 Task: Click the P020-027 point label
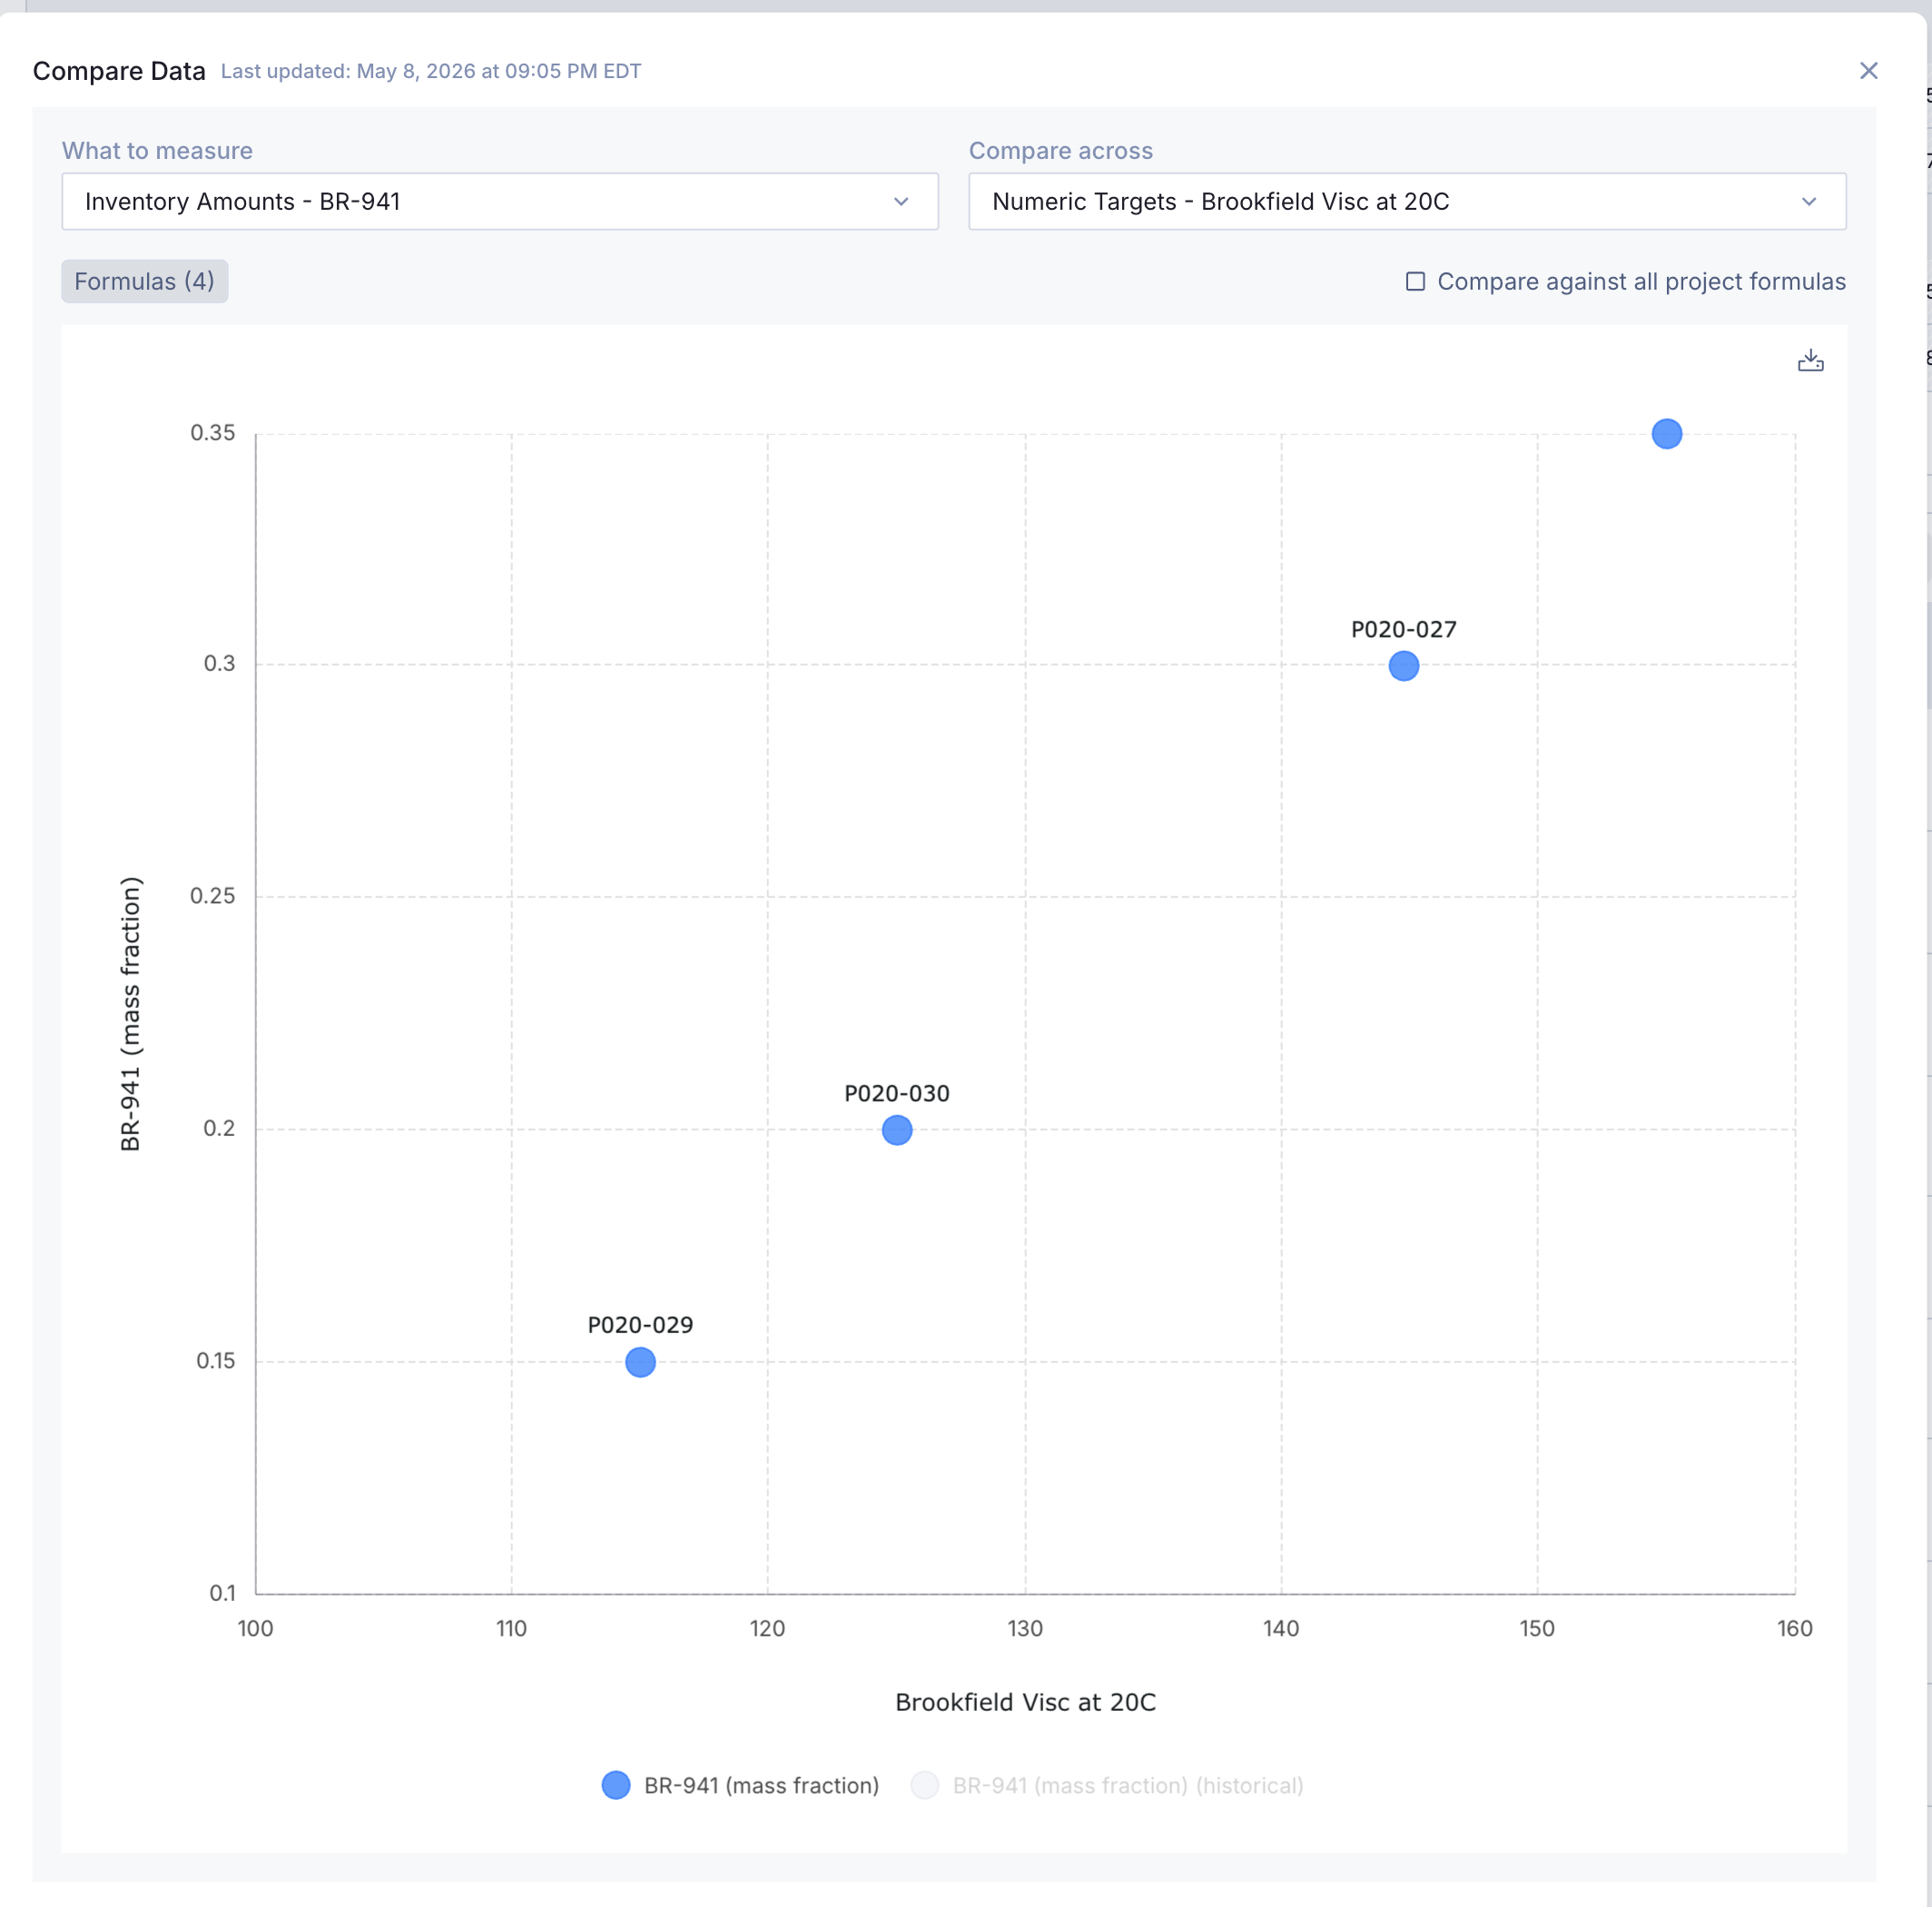coord(1403,630)
